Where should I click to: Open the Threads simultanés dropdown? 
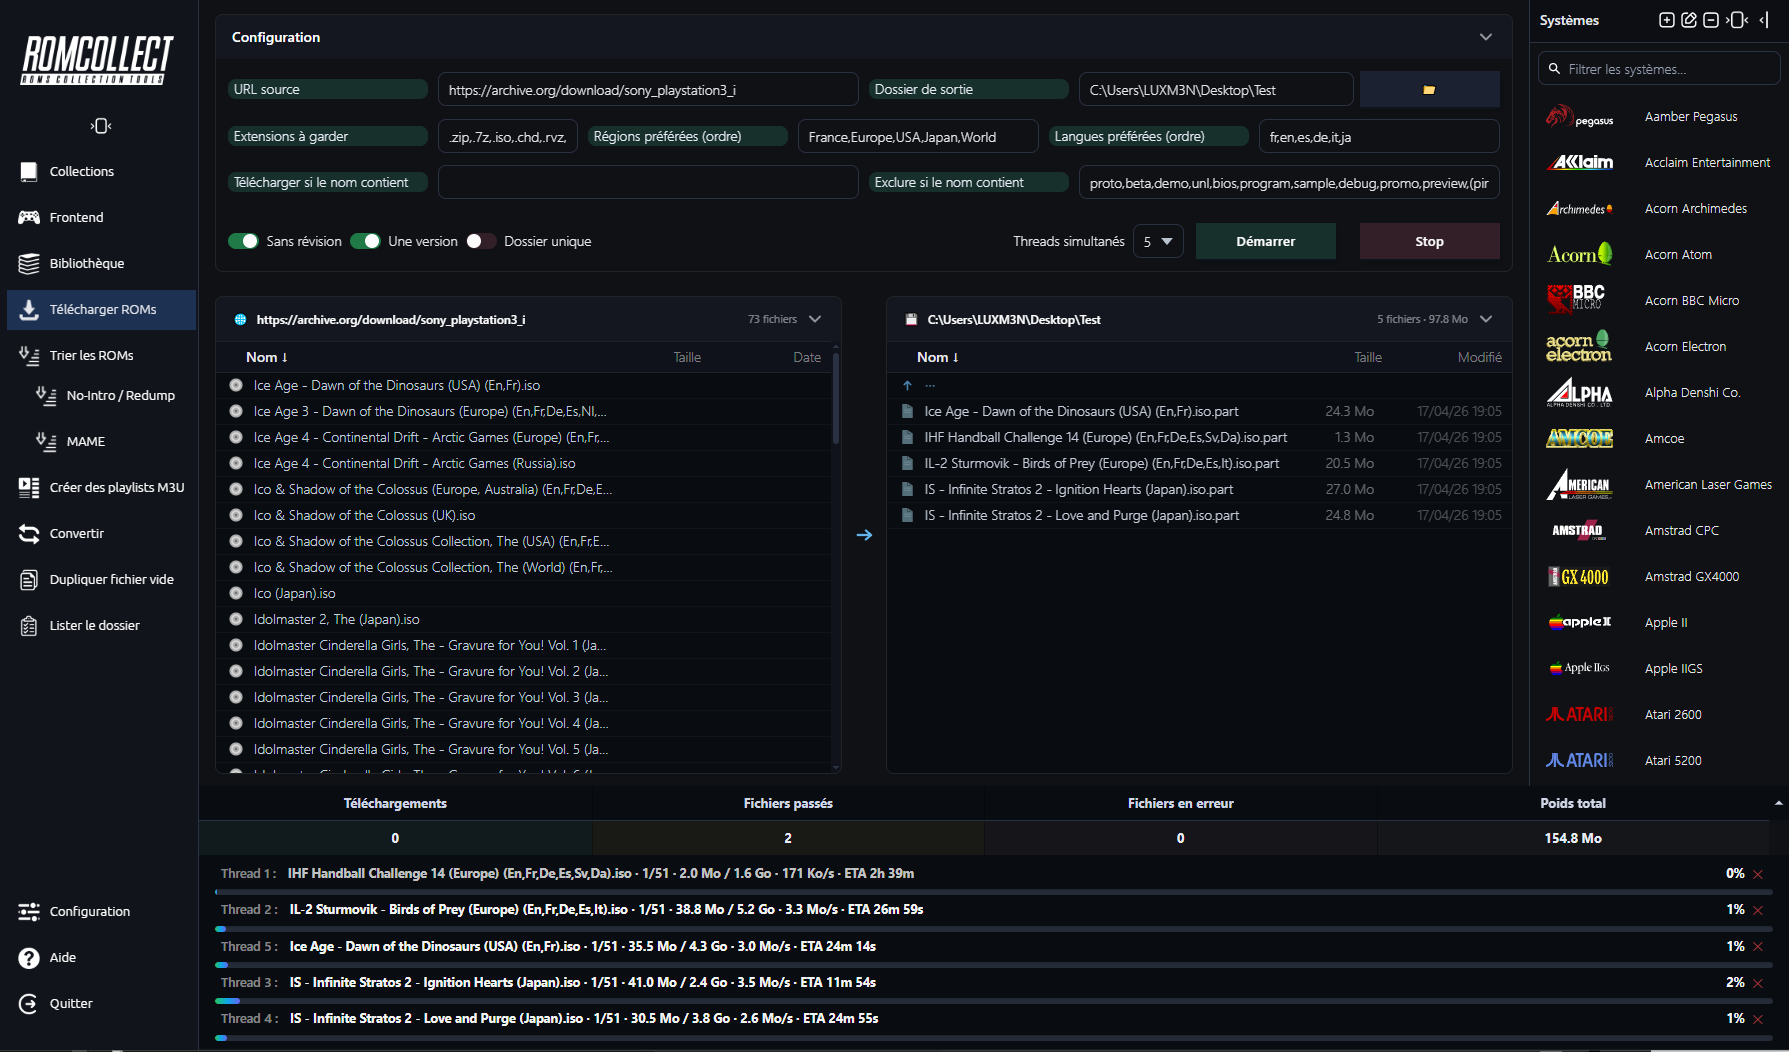point(1158,241)
